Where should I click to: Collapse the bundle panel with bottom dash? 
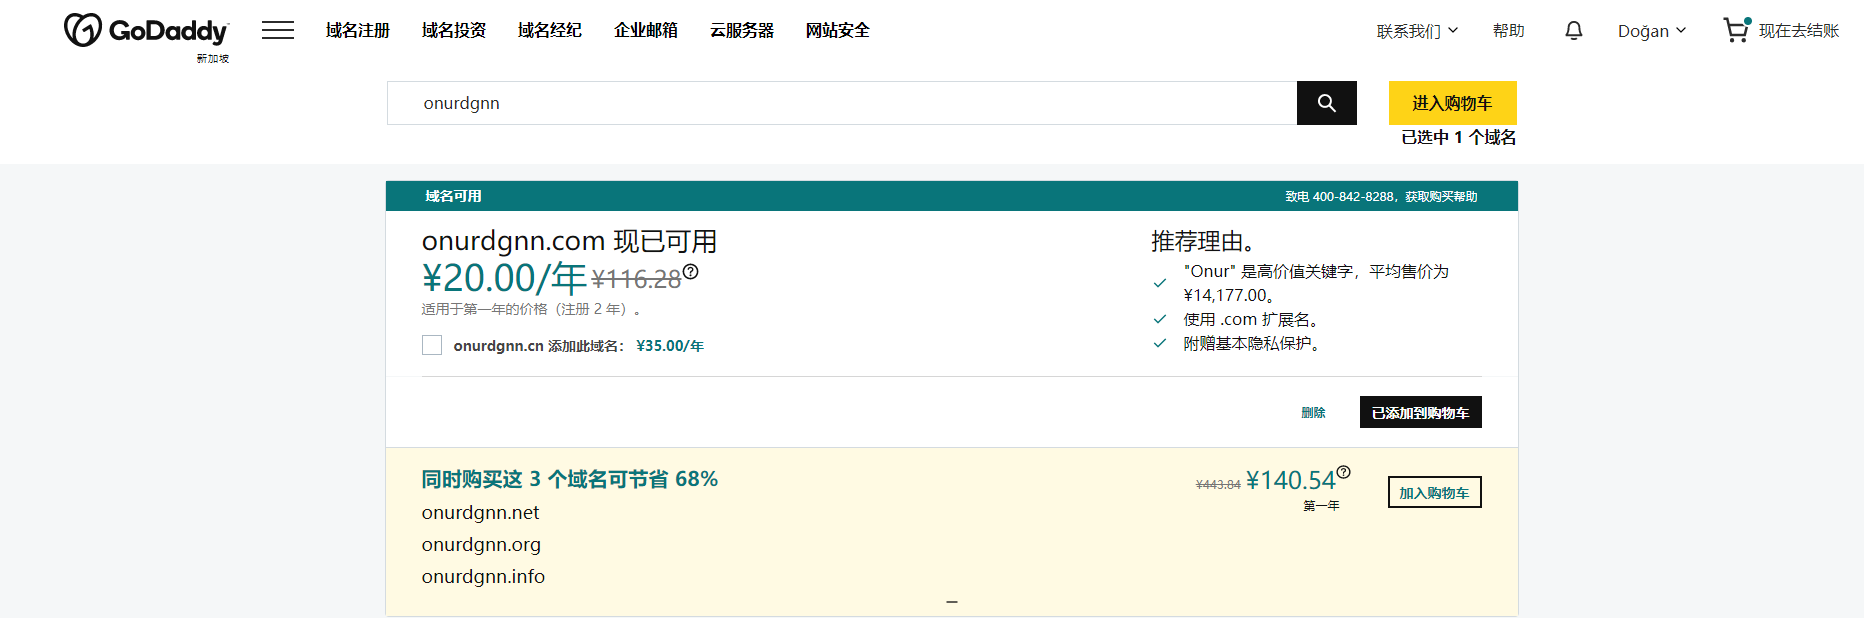[952, 602]
